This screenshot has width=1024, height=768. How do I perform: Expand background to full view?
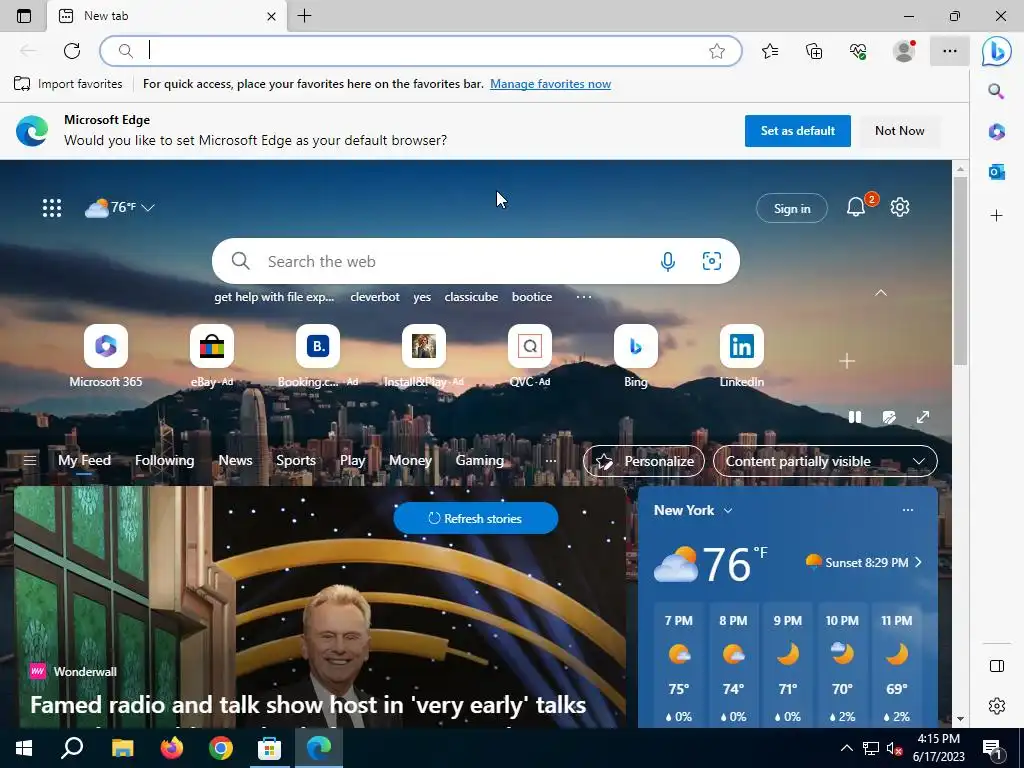tap(923, 417)
